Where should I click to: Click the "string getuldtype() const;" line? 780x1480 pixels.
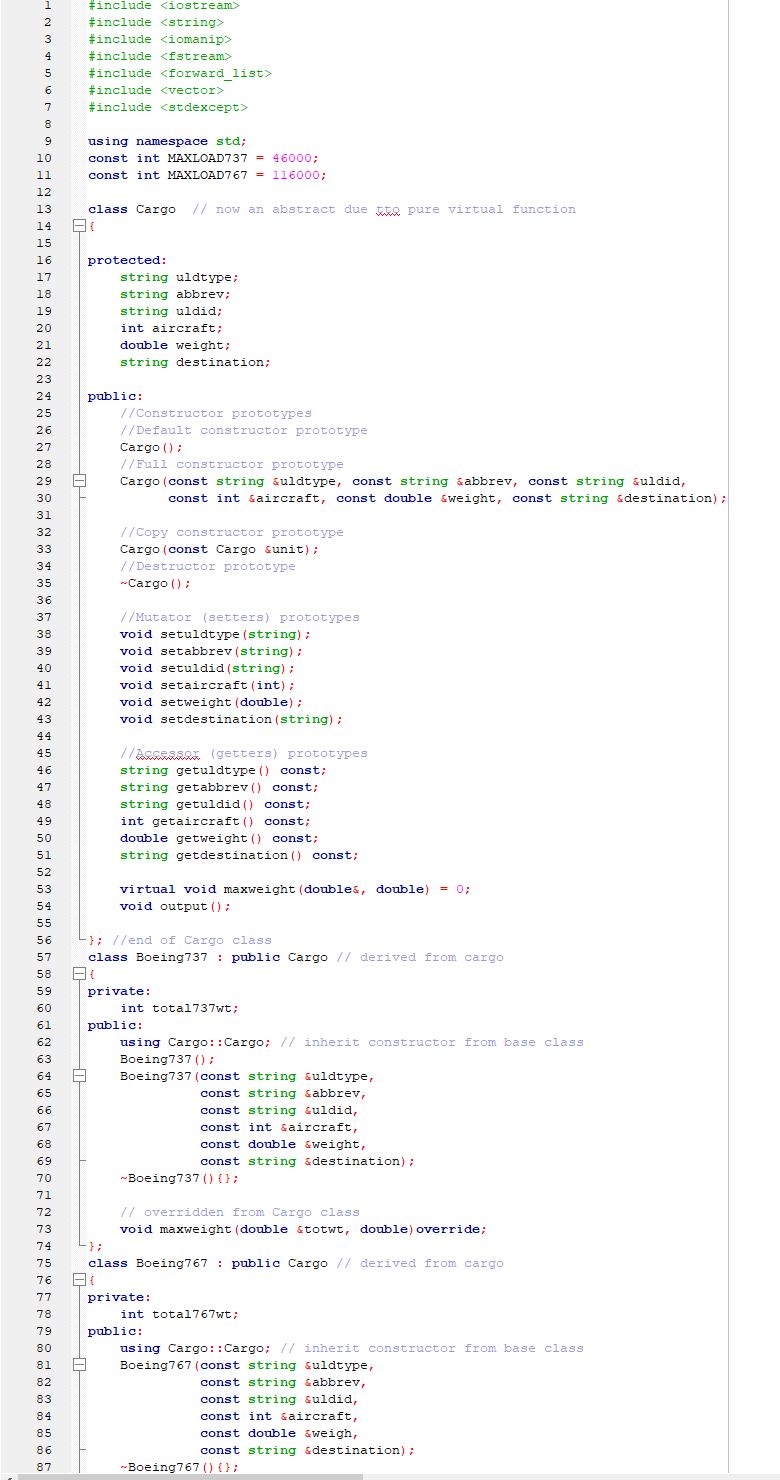[x=224, y=770]
